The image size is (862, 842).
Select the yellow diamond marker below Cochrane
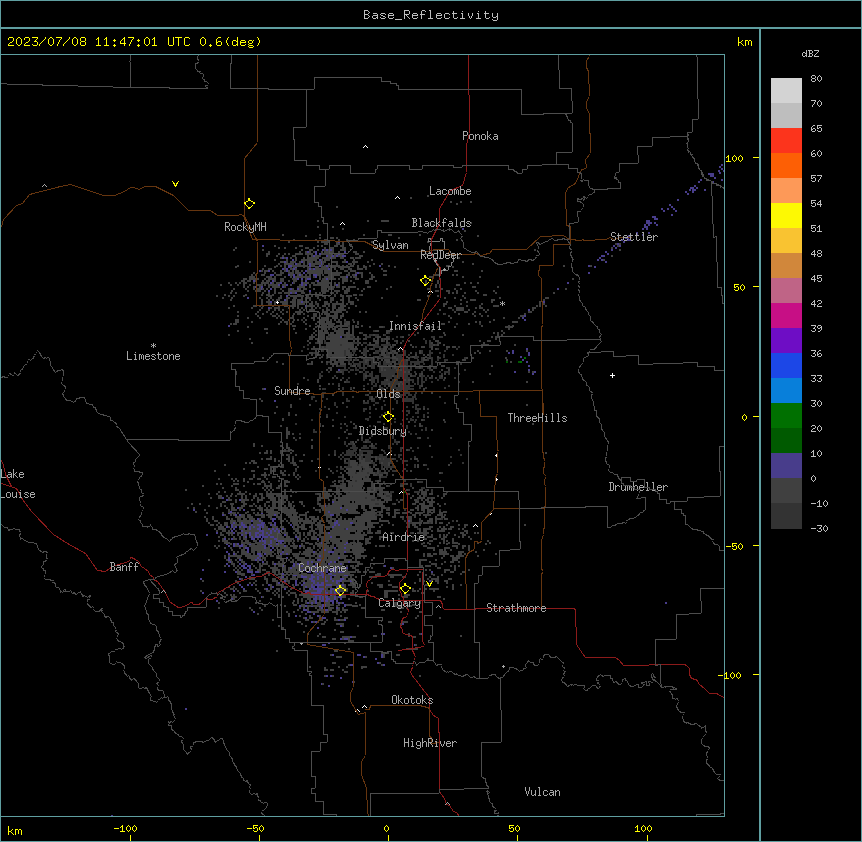pyautogui.click(x=340, y=590)
